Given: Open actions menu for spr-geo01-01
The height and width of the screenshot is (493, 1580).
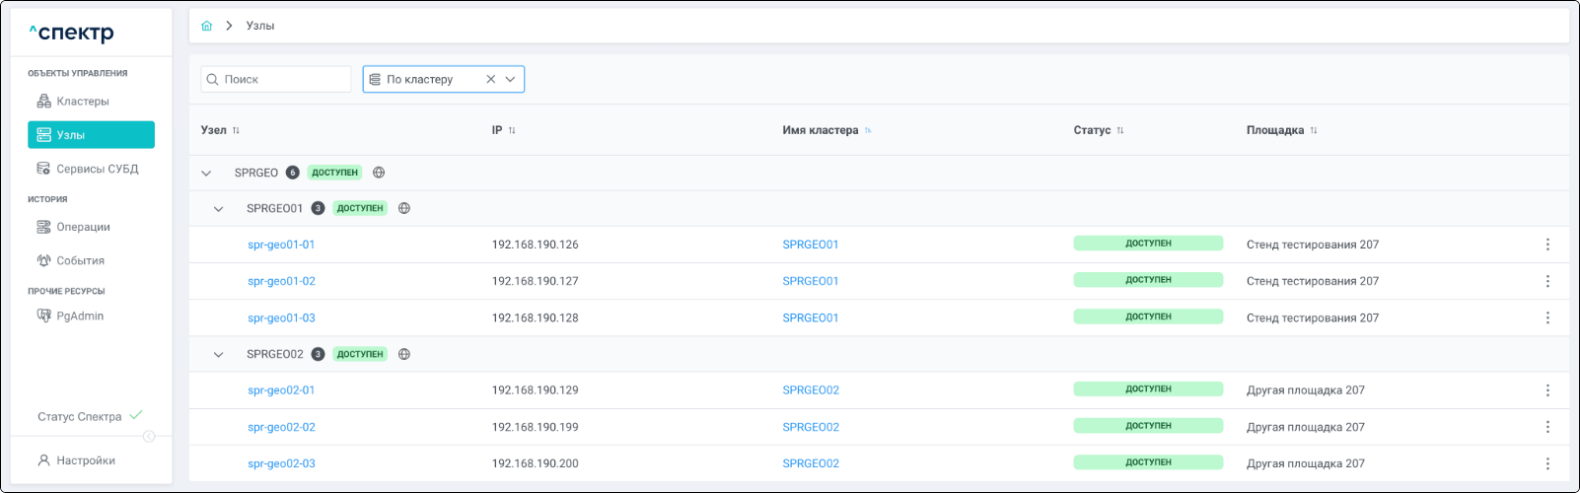Looking at the screenshot, I should (1547, 245).
